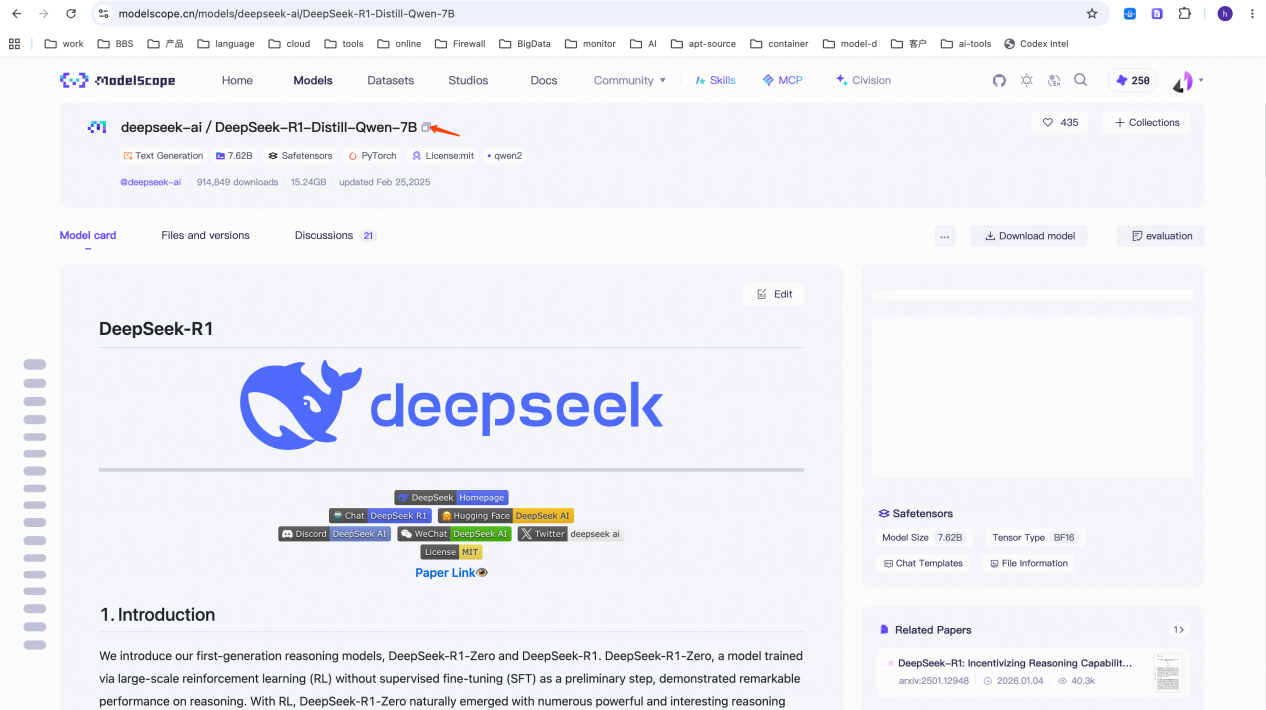Click the qwen2 tag
The image size is (1266, 710).
(505, 156)
